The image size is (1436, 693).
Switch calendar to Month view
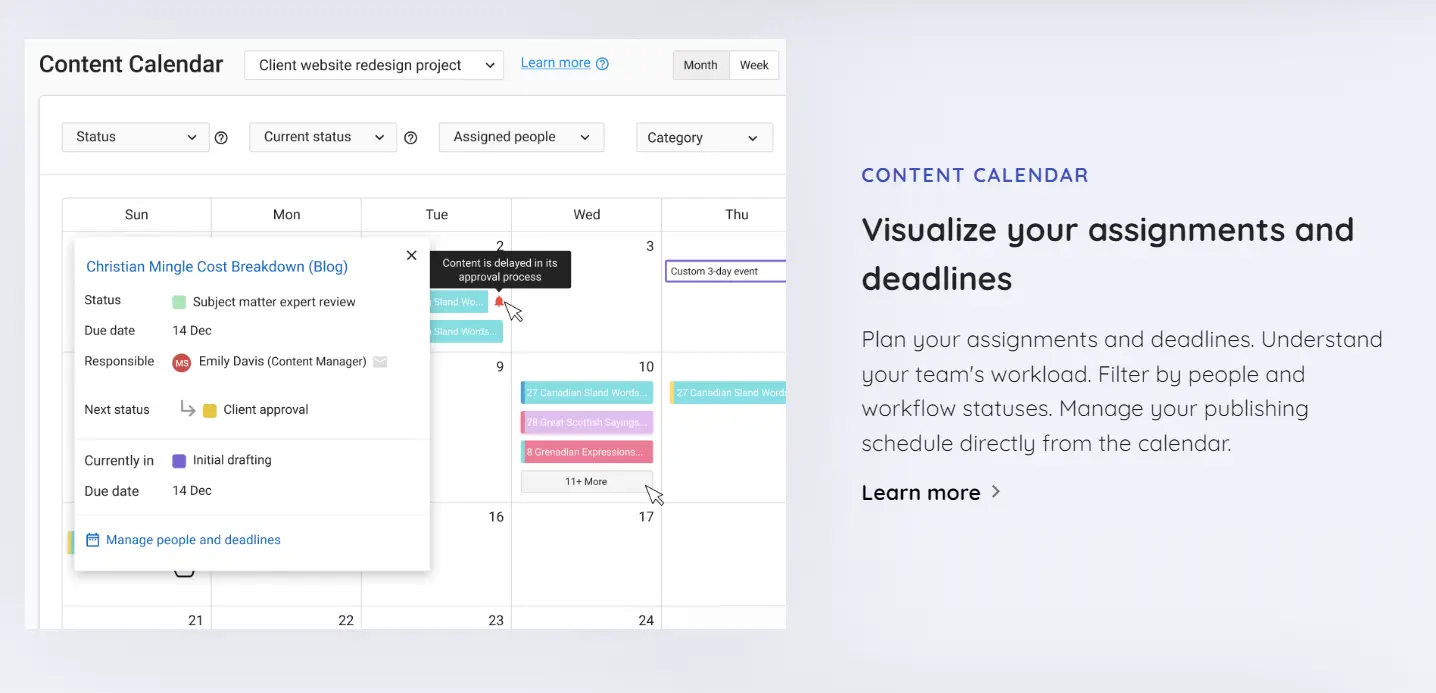point(700,64)
